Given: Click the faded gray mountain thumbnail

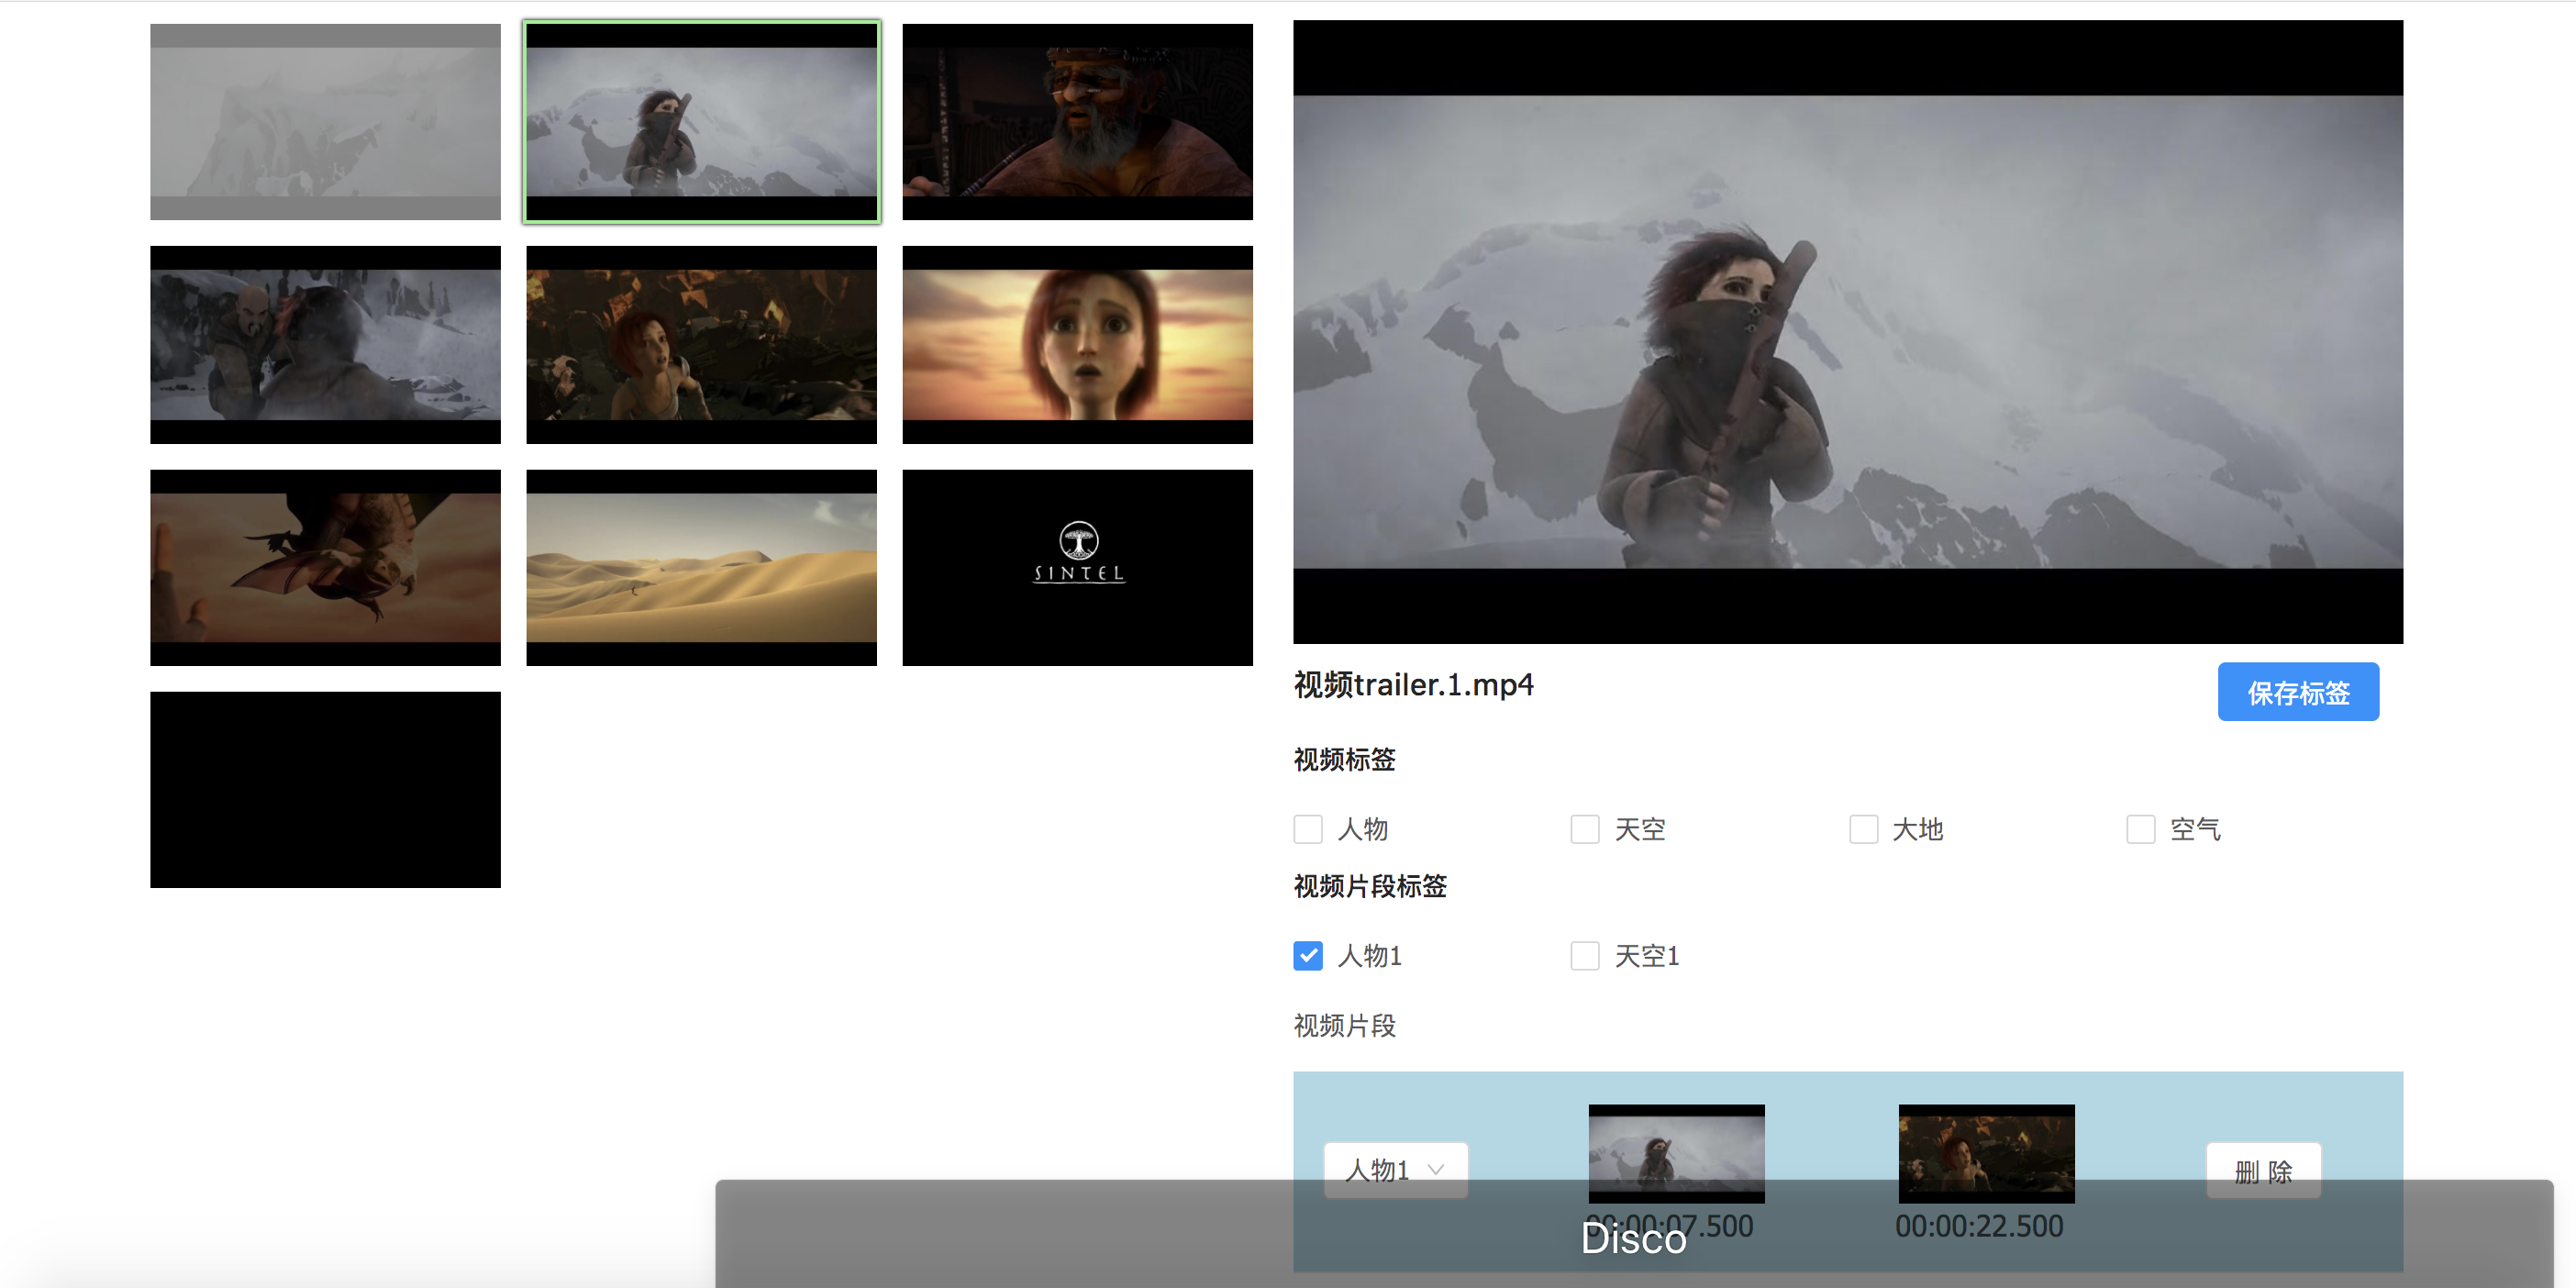Looking at the screenshot, I should [x=325, y=121].
